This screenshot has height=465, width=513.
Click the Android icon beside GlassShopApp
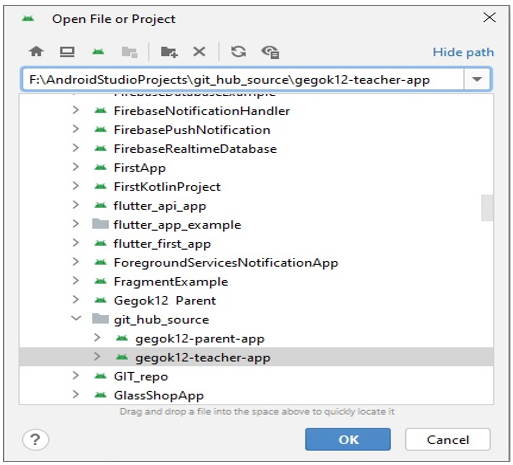[x=100, y=395]
